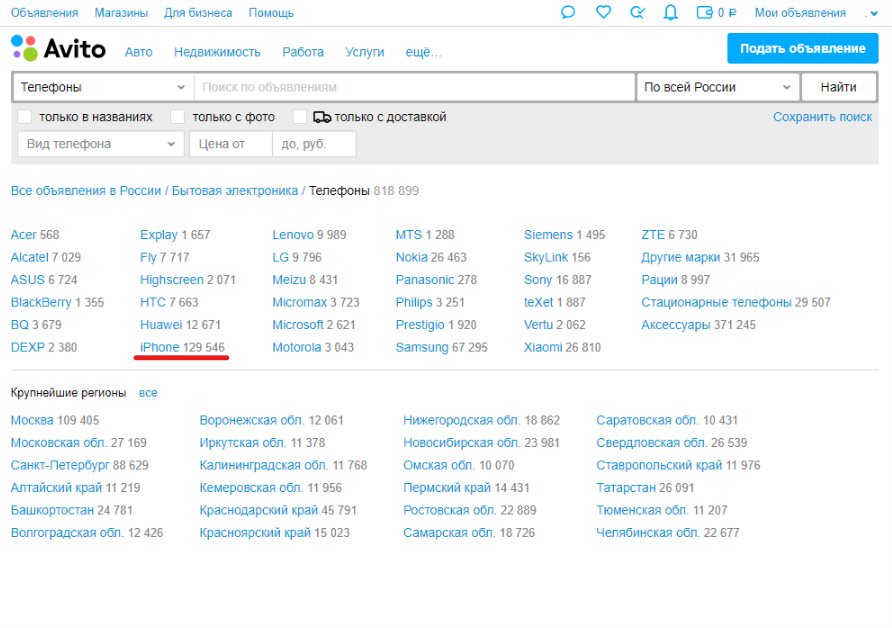Select Sony brand link
This screenshot has height=628, width=892.
pyautogui.click(x=538, y=280)
